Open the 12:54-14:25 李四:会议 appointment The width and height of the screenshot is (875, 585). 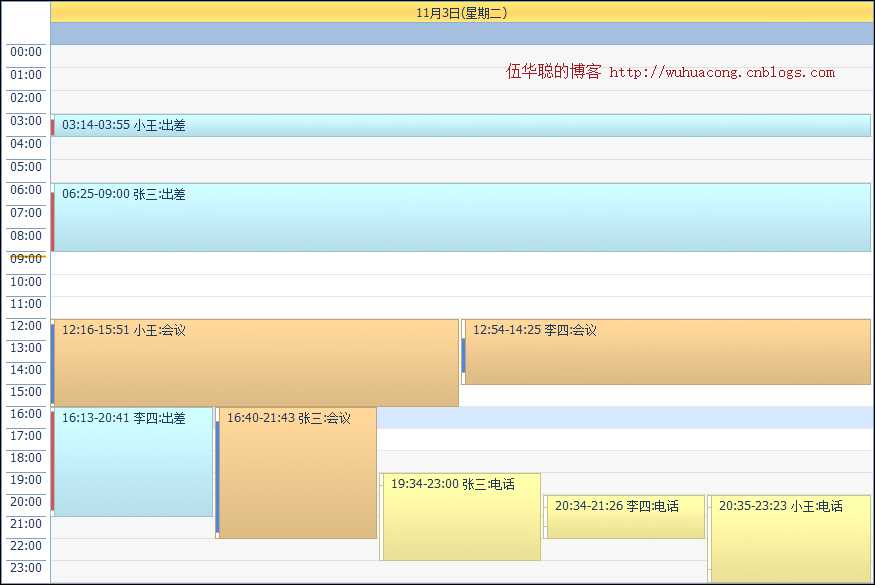tap(666, 352)
